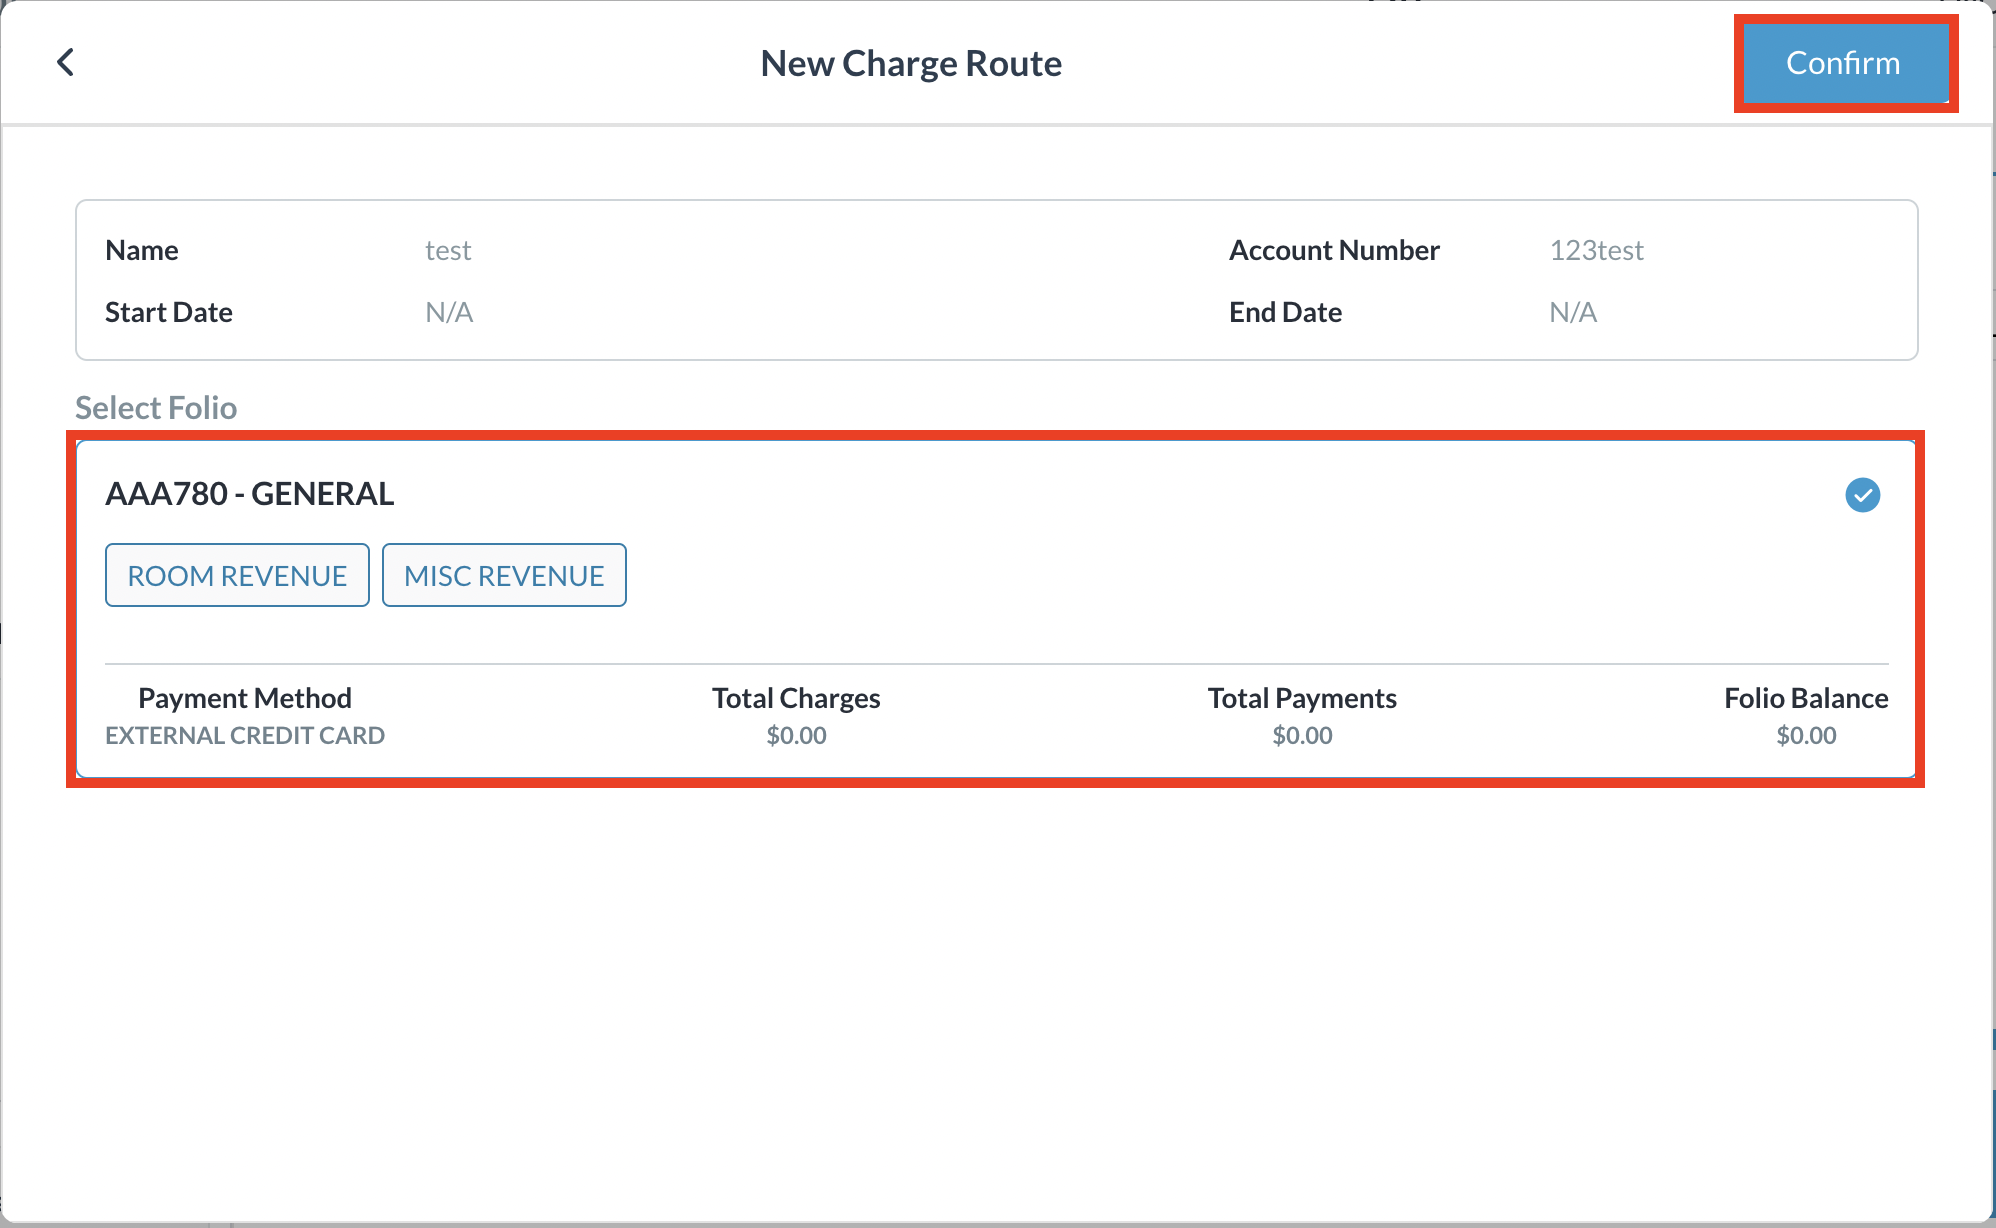Click the Folio Balance $0.00 amount
Image resolution: width=1996 pixels, height=1228 pixels.
pos(1806,736)
